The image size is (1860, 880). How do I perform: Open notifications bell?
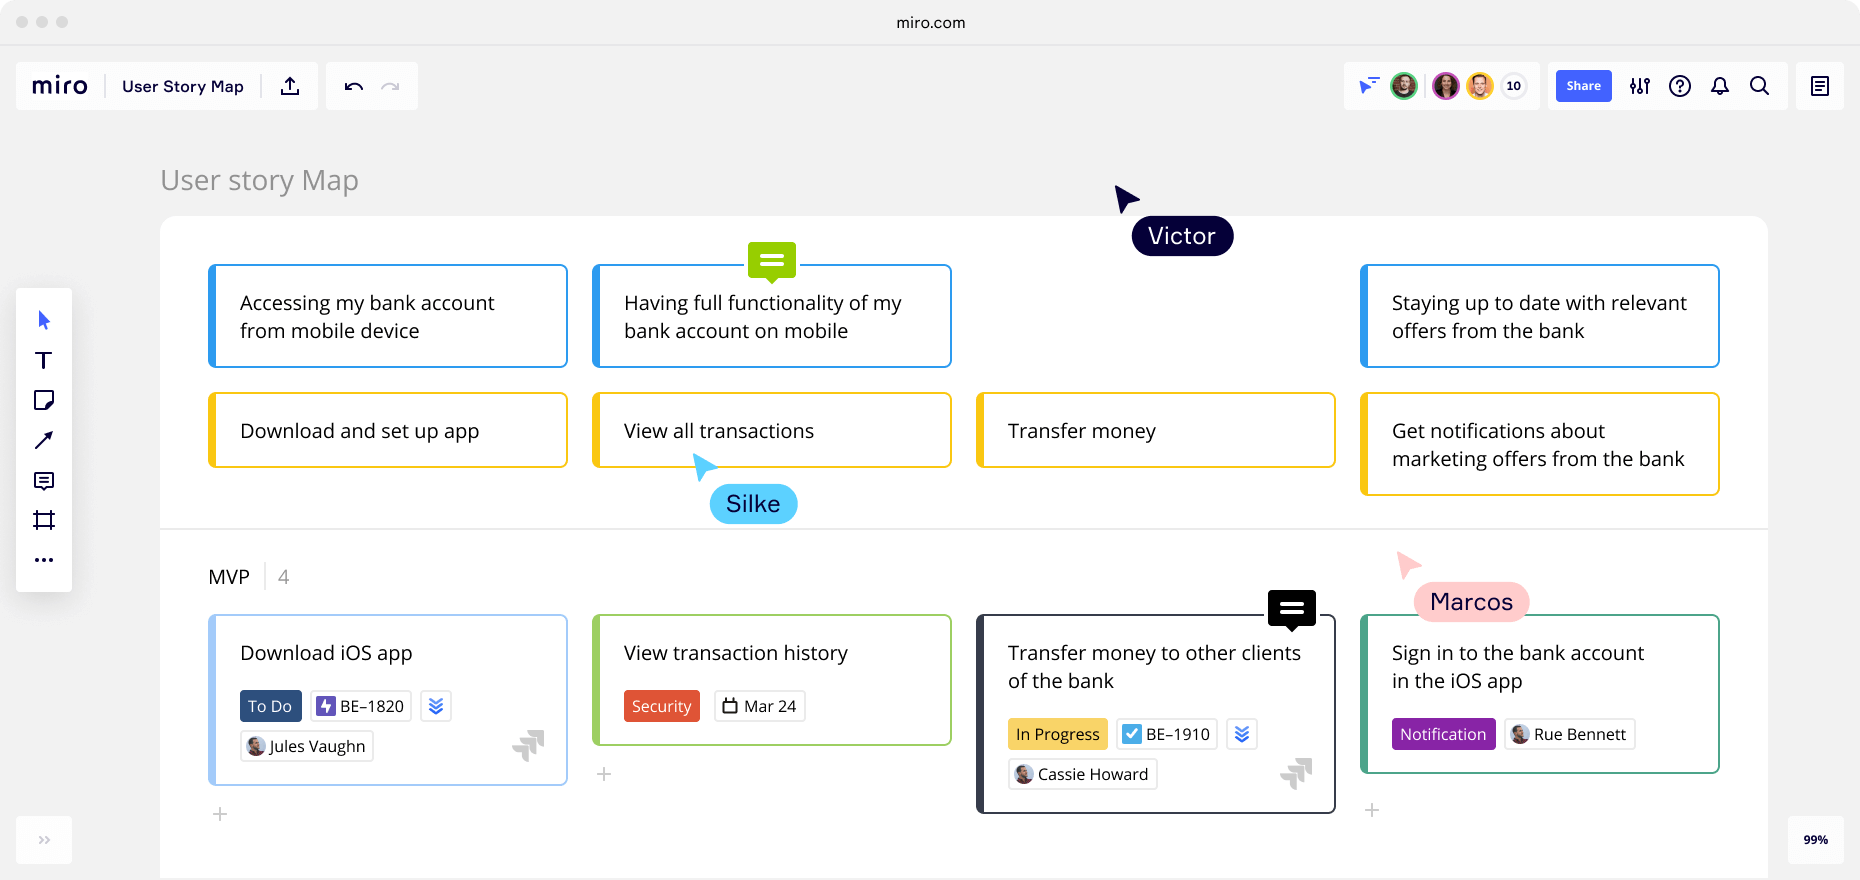[x=1720, y=86]
